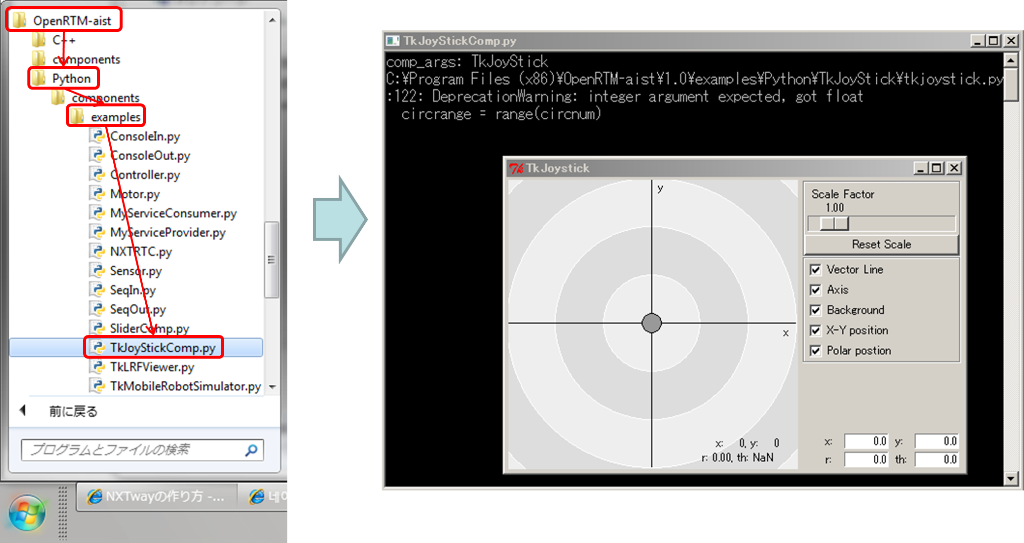
Task: Click the TkMobileRobotSimulator.py file icon
Action: pos(97,386)
